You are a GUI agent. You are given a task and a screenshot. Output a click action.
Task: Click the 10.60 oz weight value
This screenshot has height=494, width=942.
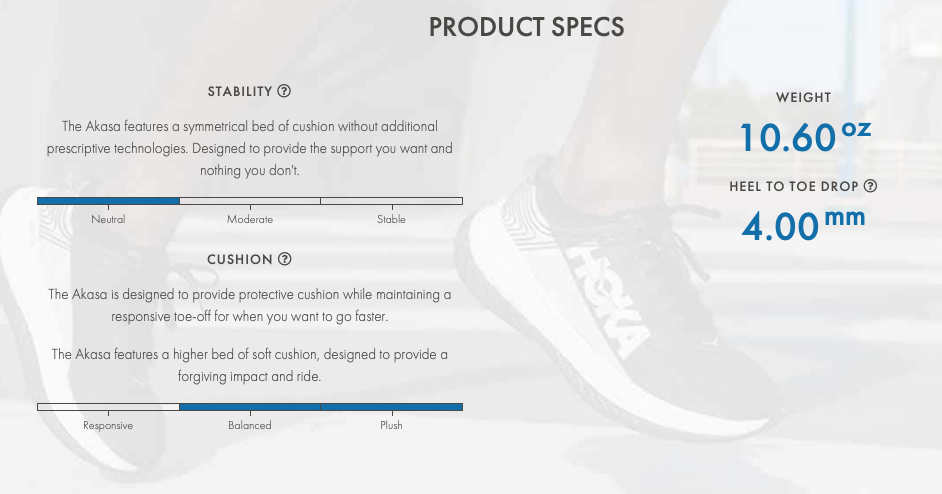(805, 136)
